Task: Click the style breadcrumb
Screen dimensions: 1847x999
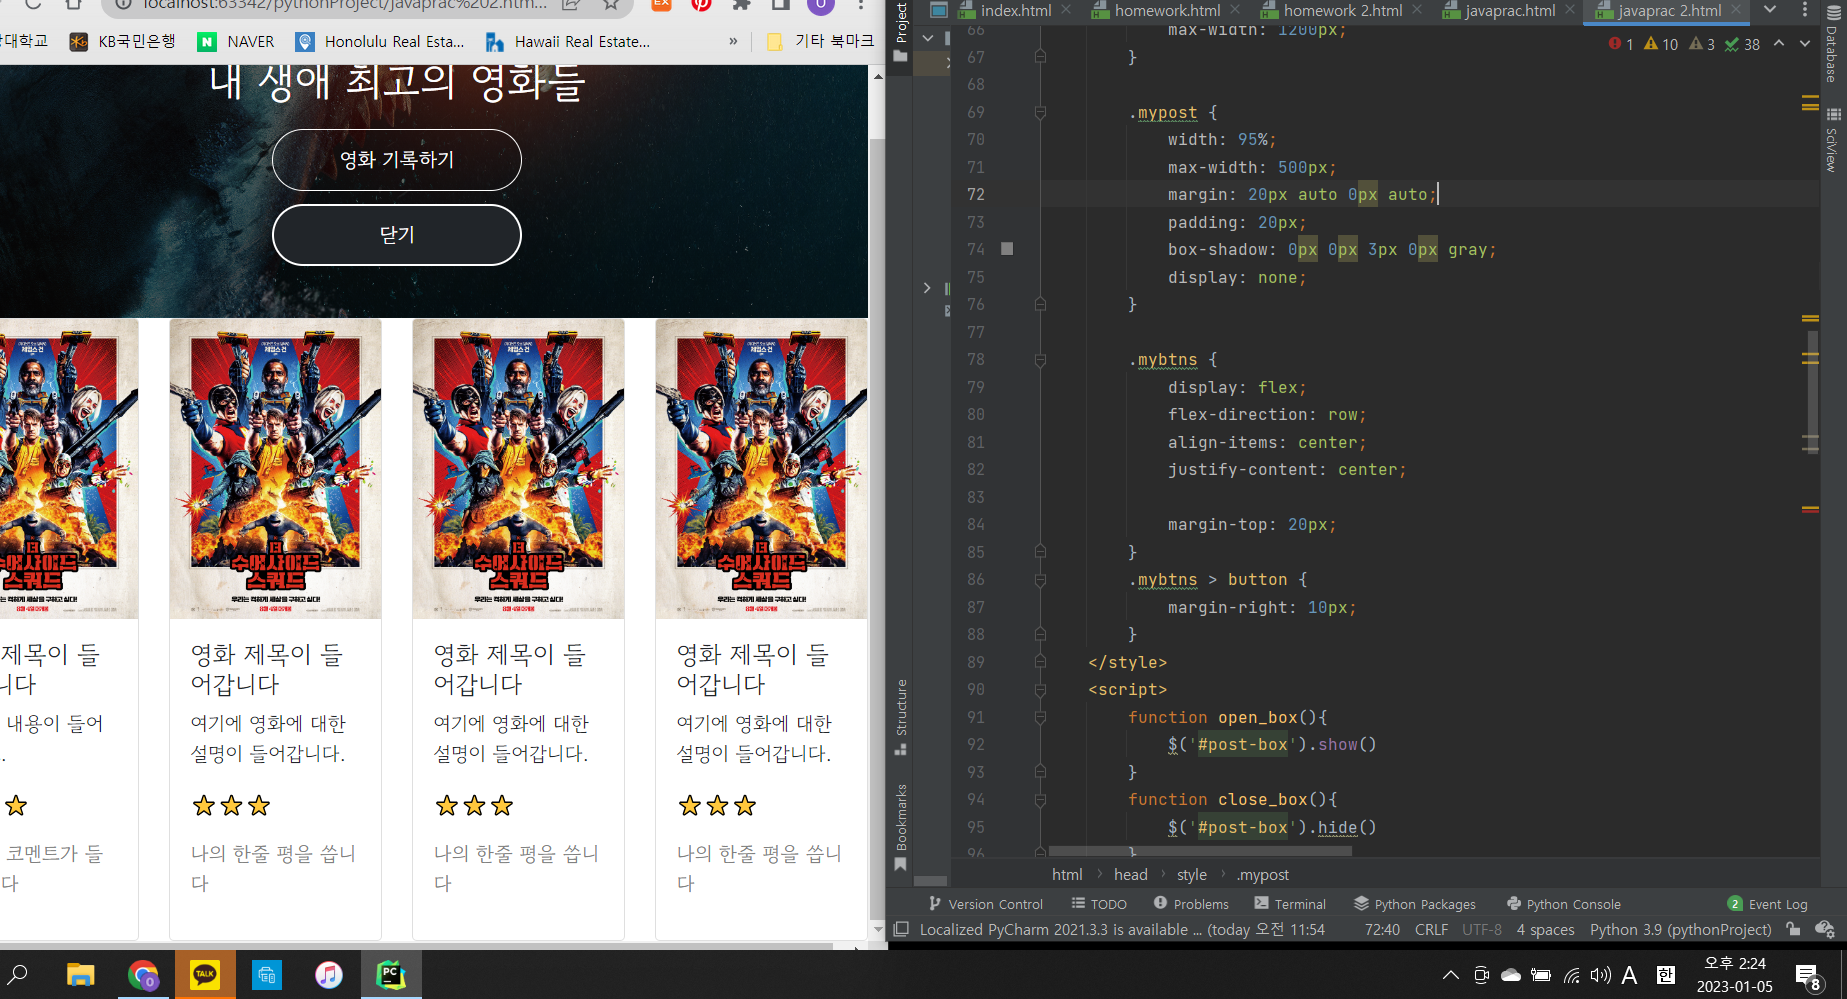Action: pos(1191,875)
